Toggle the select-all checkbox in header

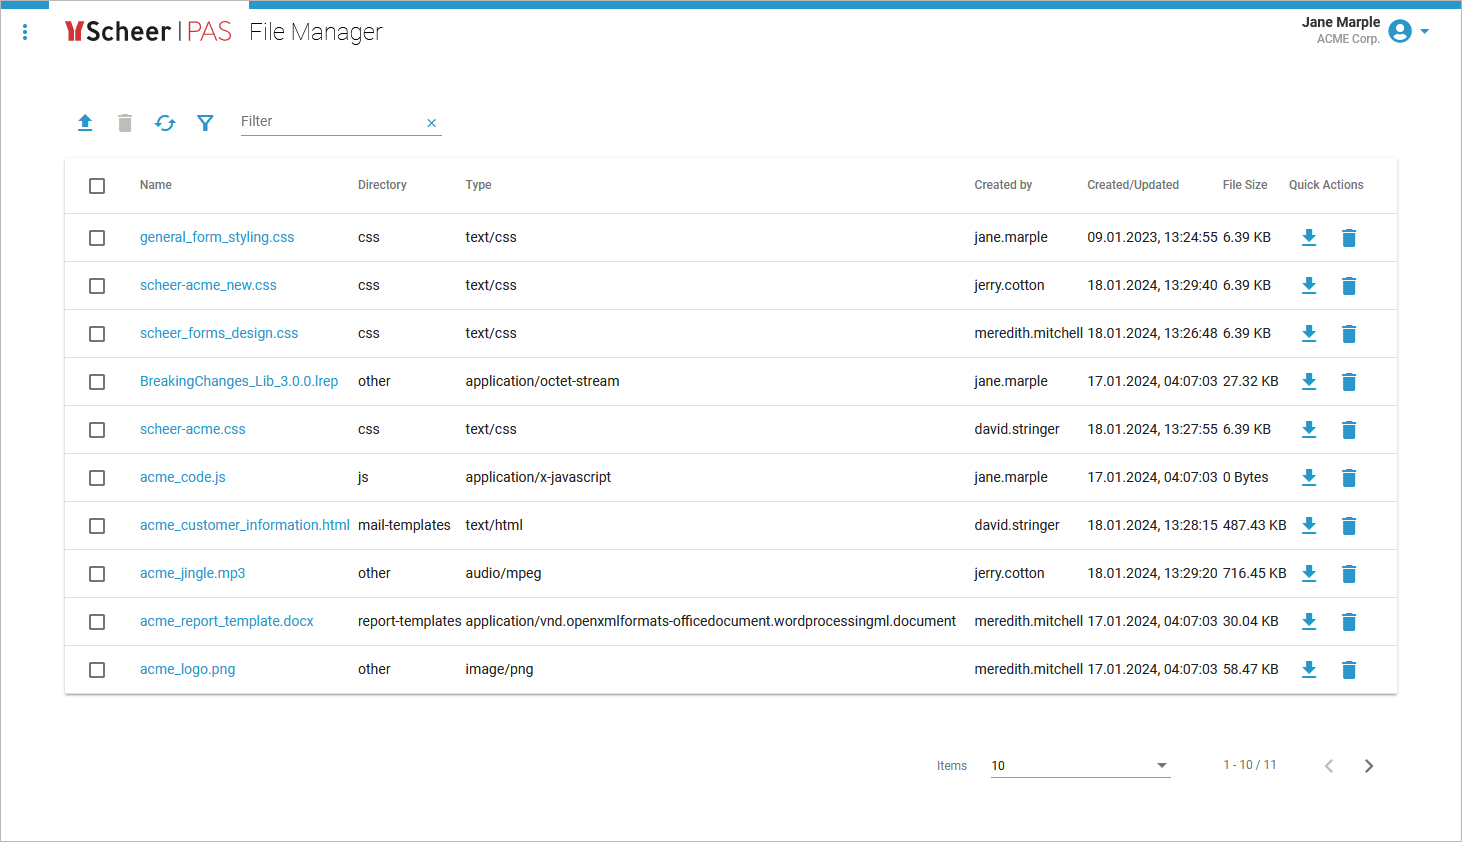97,186
